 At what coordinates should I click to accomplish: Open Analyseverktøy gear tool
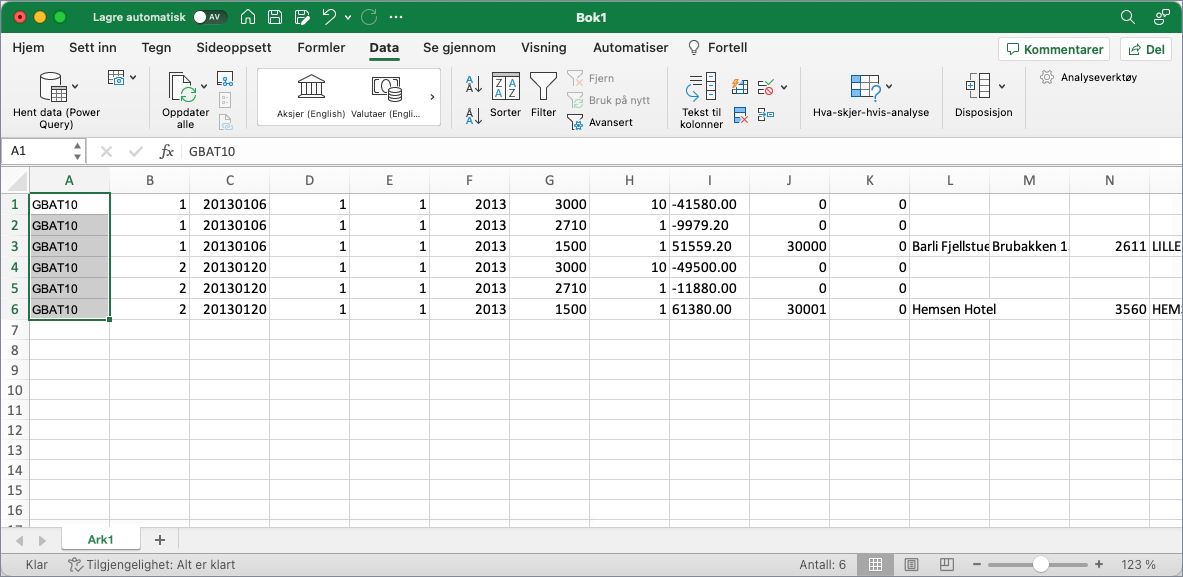tap(1088, 77)
